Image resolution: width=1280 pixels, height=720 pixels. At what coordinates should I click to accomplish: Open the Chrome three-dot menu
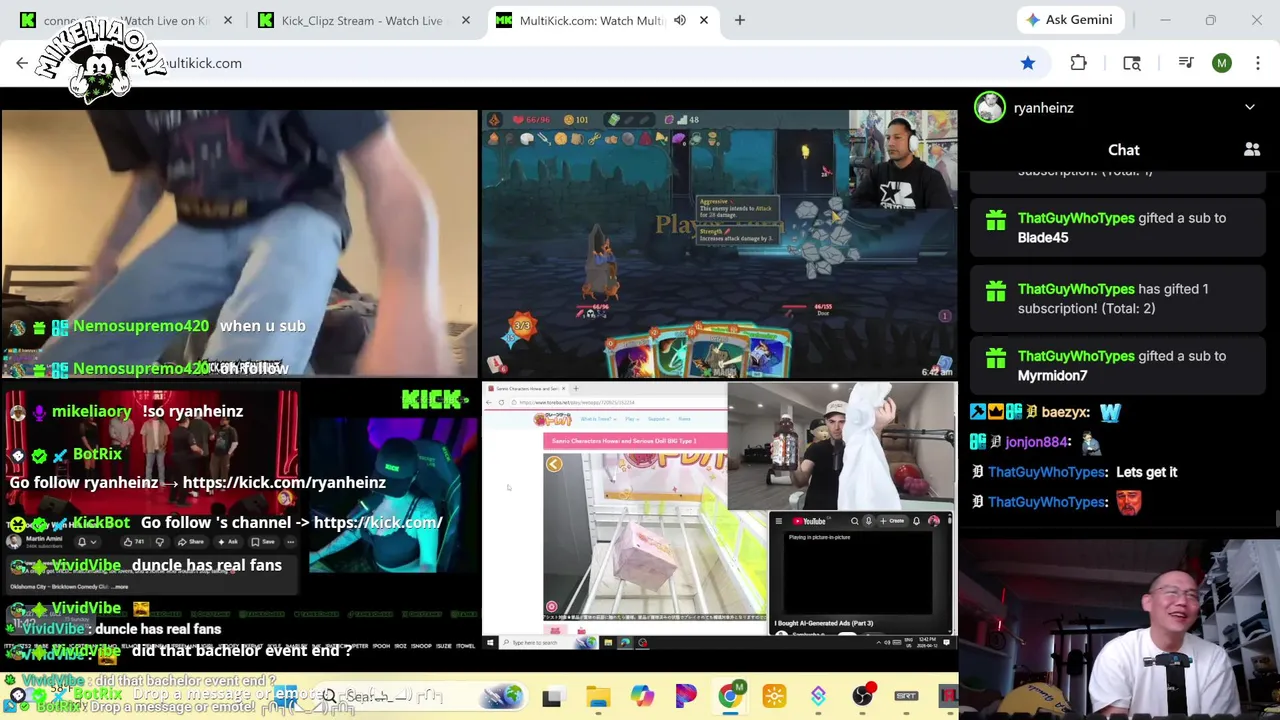[x=1257, y=63]
